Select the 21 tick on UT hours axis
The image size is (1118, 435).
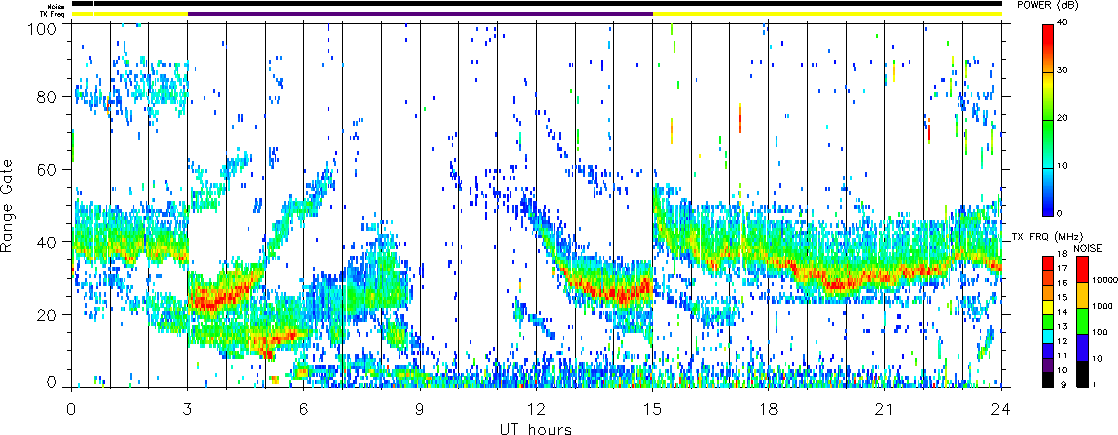(x=885, y=409)
